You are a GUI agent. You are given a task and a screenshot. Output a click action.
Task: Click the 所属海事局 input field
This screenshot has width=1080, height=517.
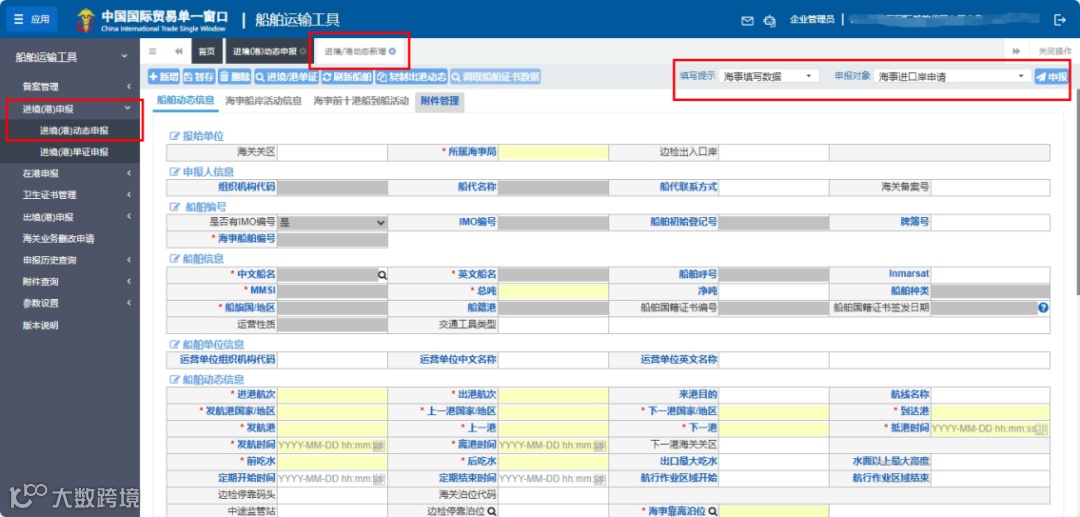click(x=554, y=152)
